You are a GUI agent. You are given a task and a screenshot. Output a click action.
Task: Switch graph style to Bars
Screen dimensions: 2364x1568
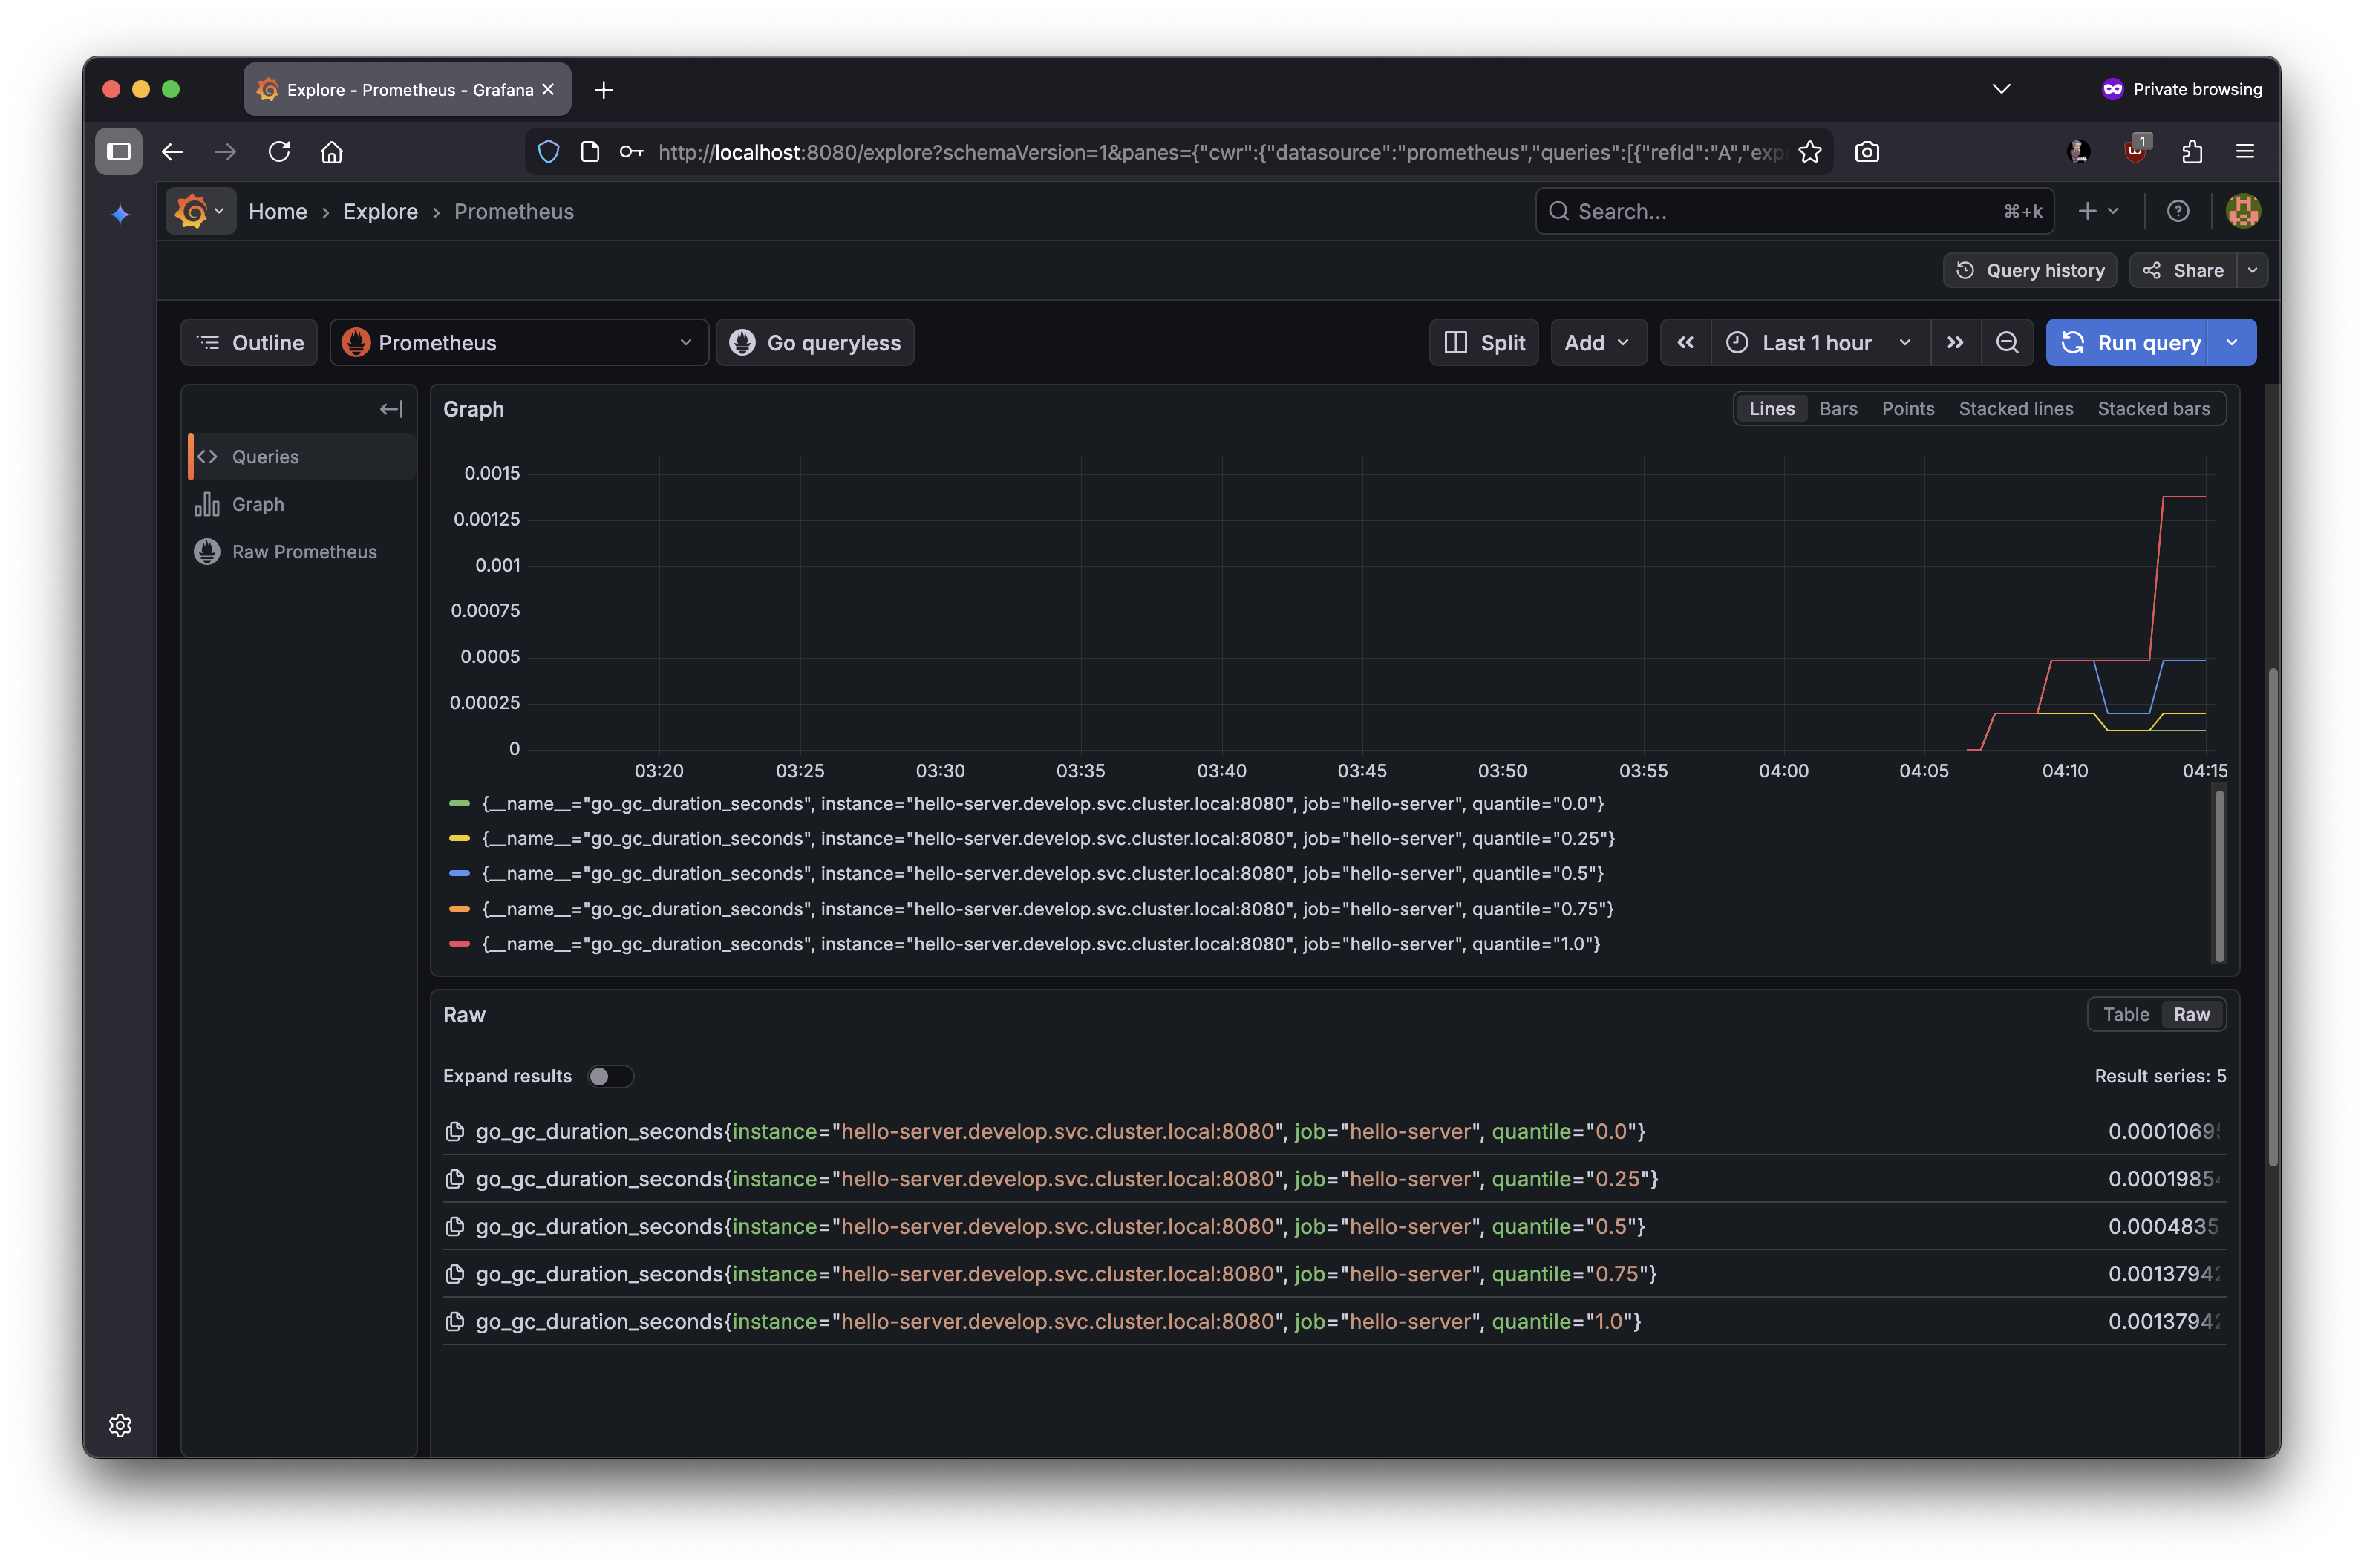[x=1838, y=409]
